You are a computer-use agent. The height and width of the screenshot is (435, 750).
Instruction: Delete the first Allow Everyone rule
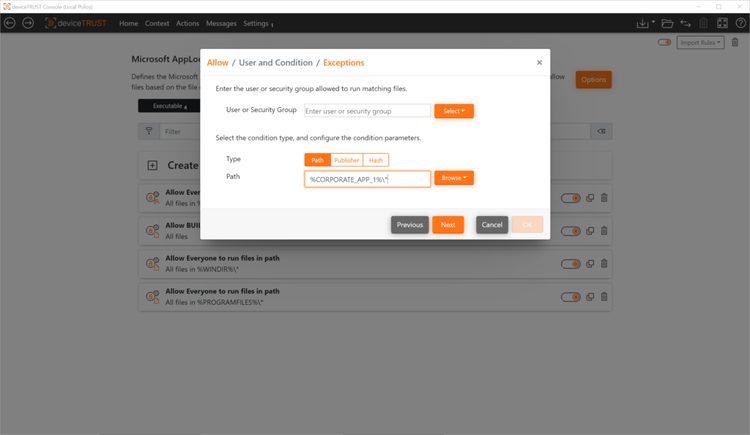[x=604, y=198]
